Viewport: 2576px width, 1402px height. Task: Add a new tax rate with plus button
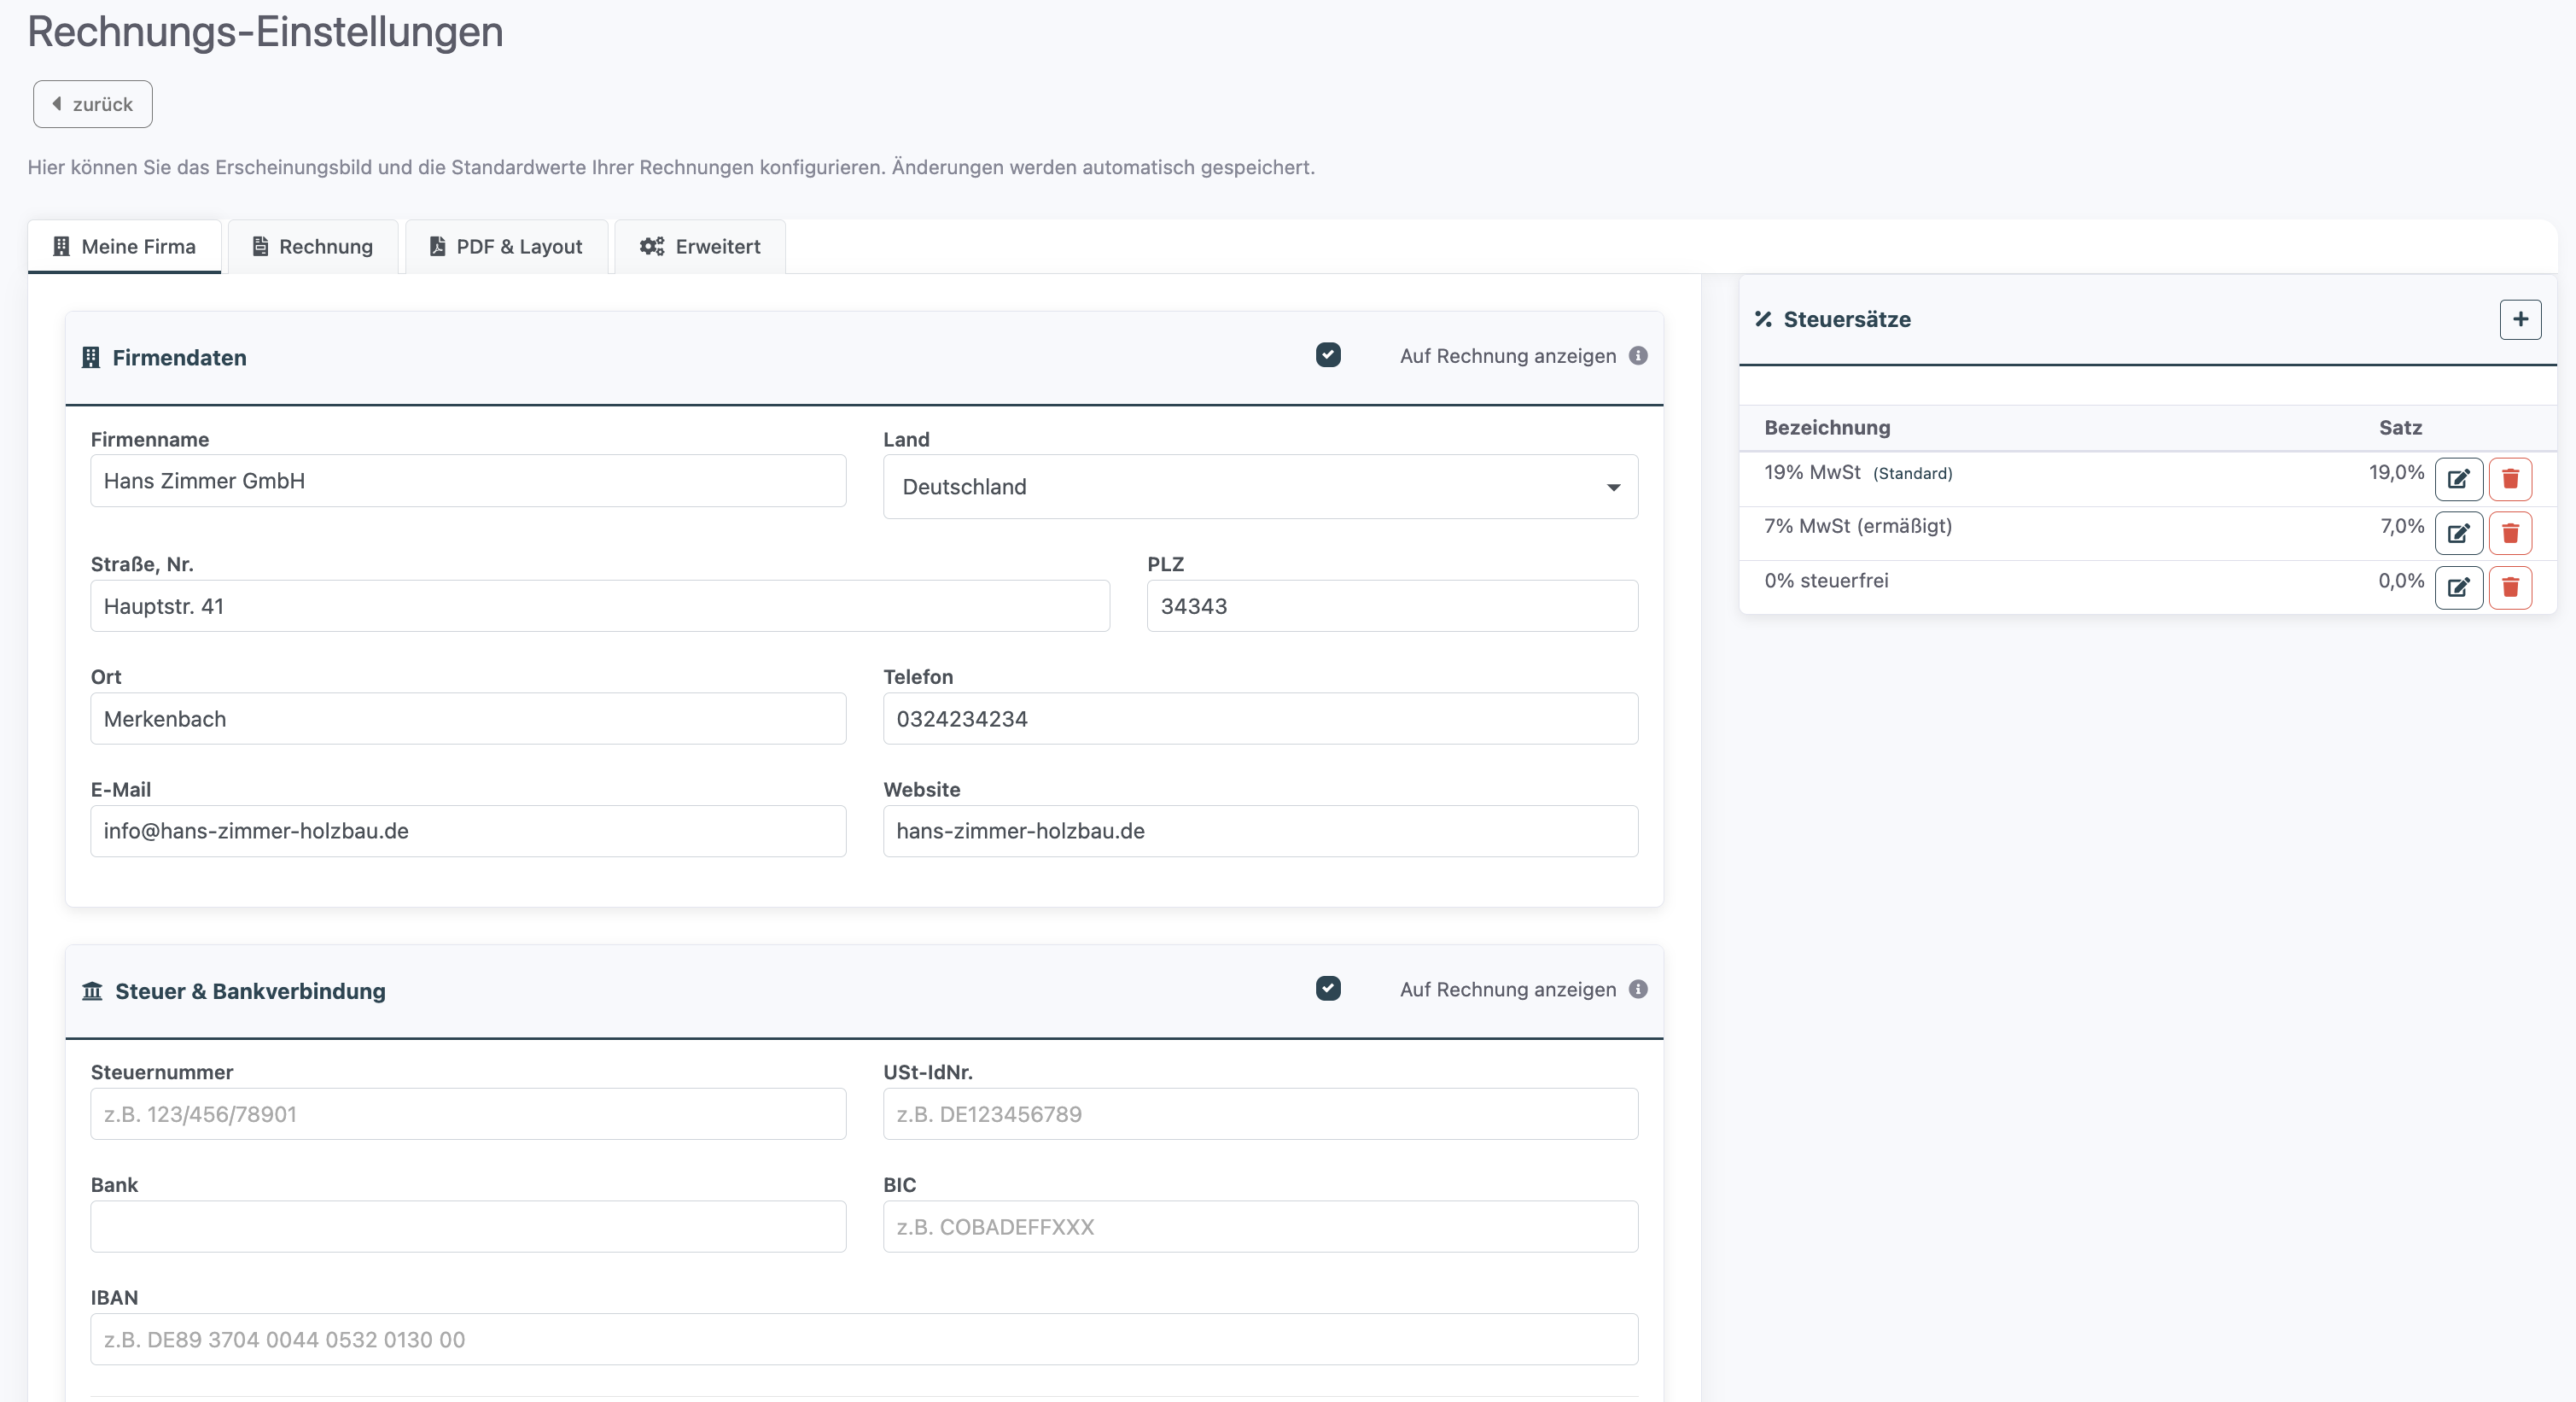[x=2519, y=319]
